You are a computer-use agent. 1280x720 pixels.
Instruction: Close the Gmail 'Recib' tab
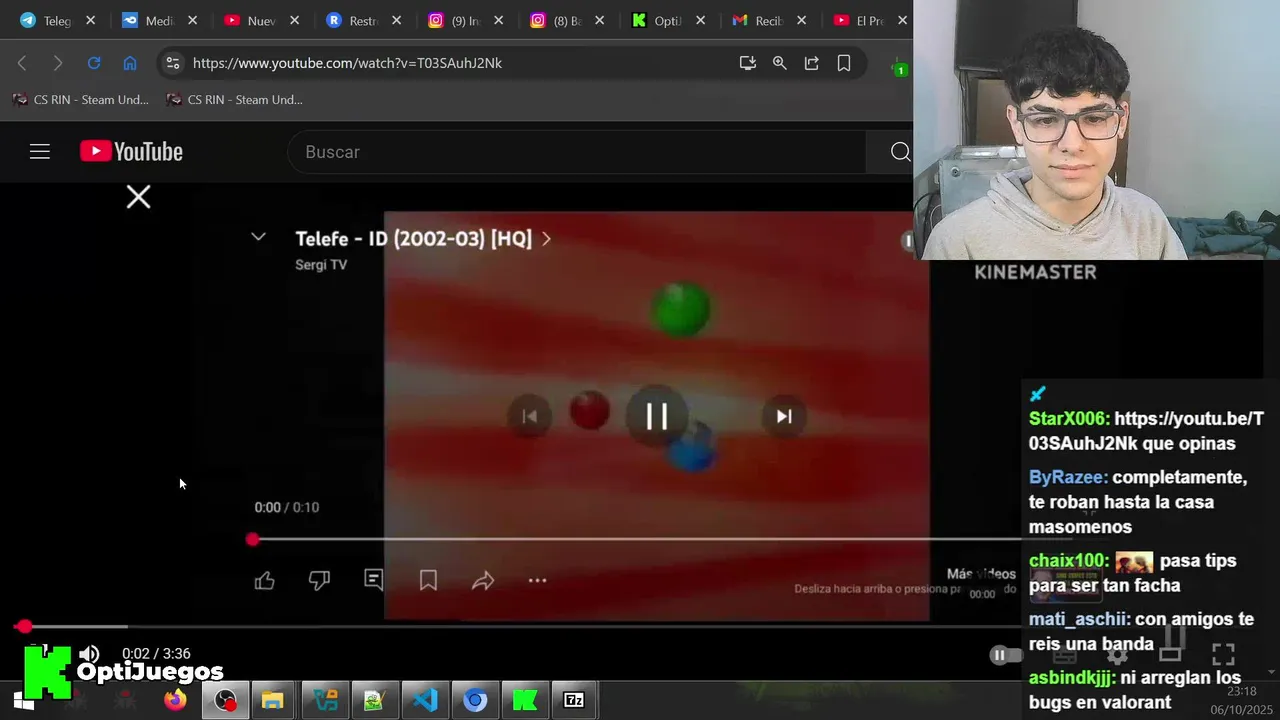click(804, 20)
